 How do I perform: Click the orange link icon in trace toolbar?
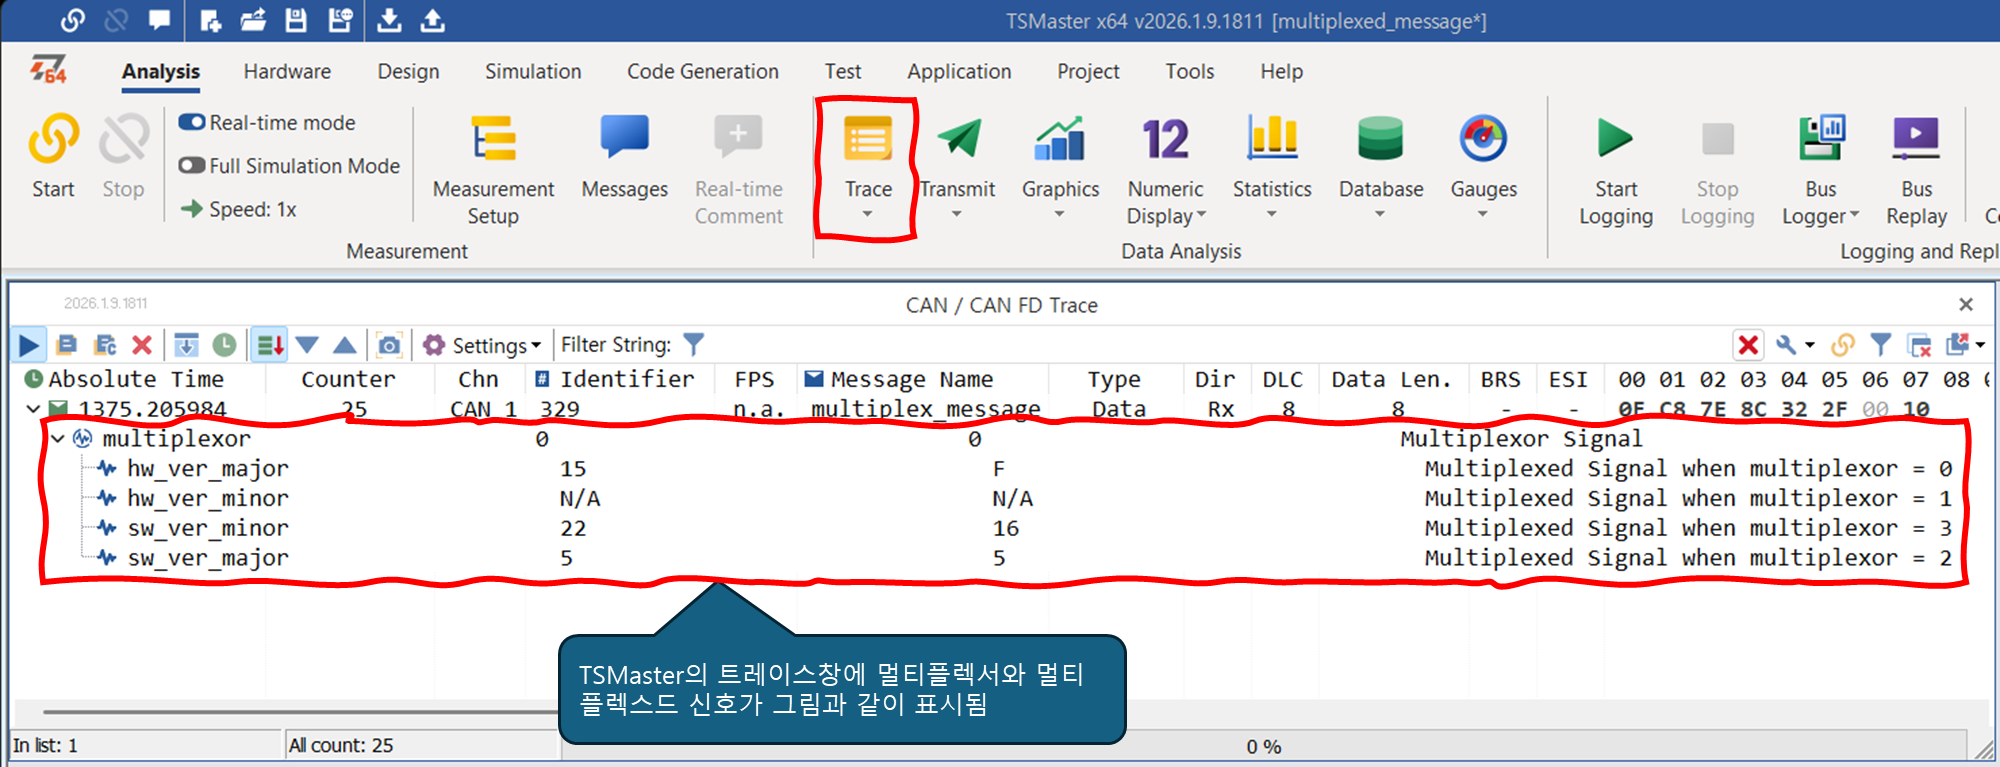click(x=1842, y=345)
